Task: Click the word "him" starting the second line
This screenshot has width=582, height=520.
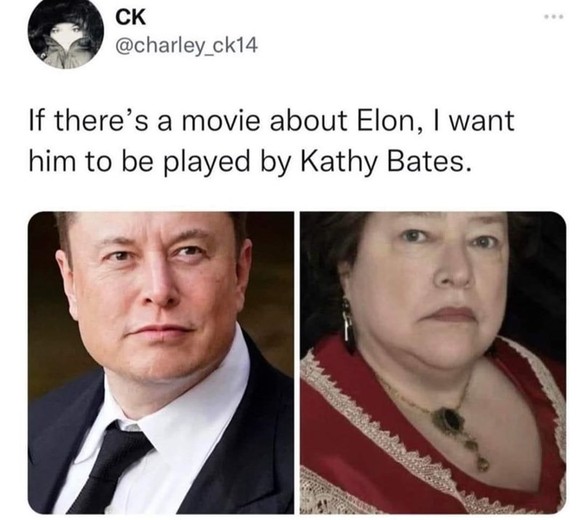Action: pos(52,162)
